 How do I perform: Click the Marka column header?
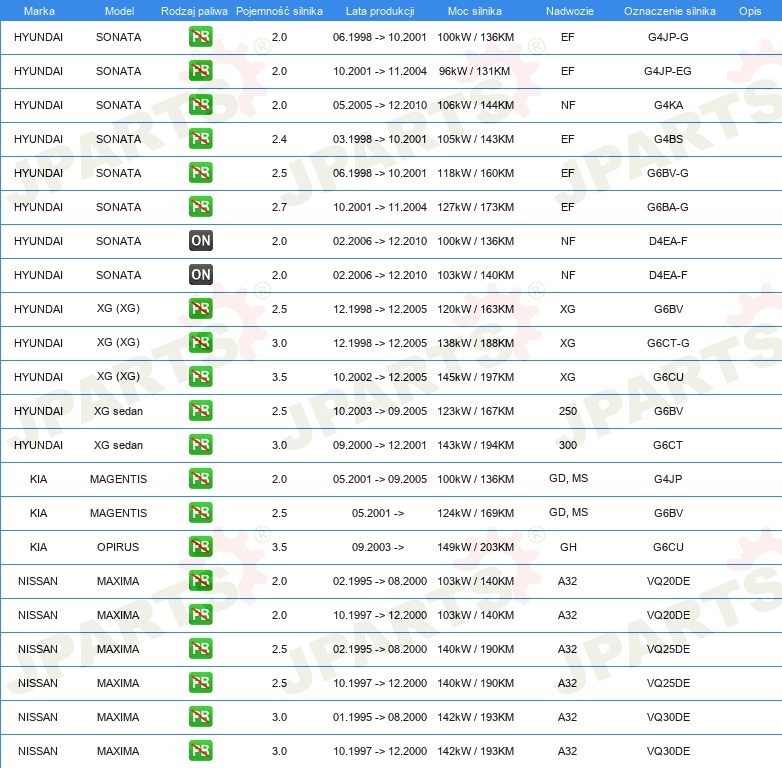pyautogui.click(x=39, y=11)
